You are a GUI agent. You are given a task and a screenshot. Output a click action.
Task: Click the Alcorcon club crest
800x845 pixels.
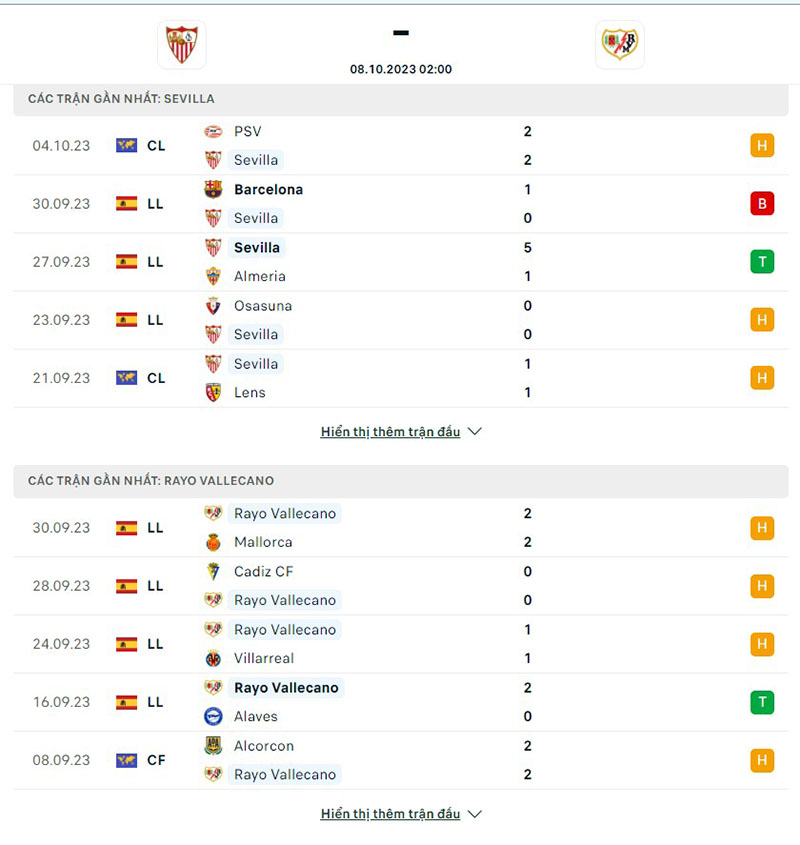pyautogui.click(x=213, y=746)
